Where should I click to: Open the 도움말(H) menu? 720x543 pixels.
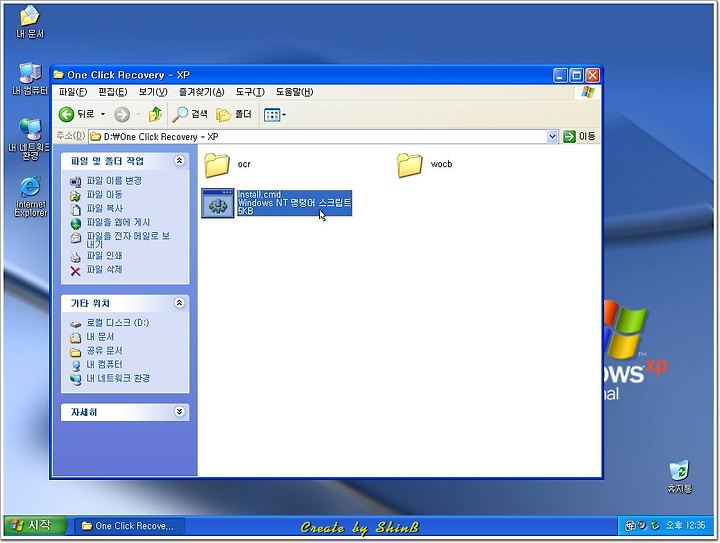(294, 92)
